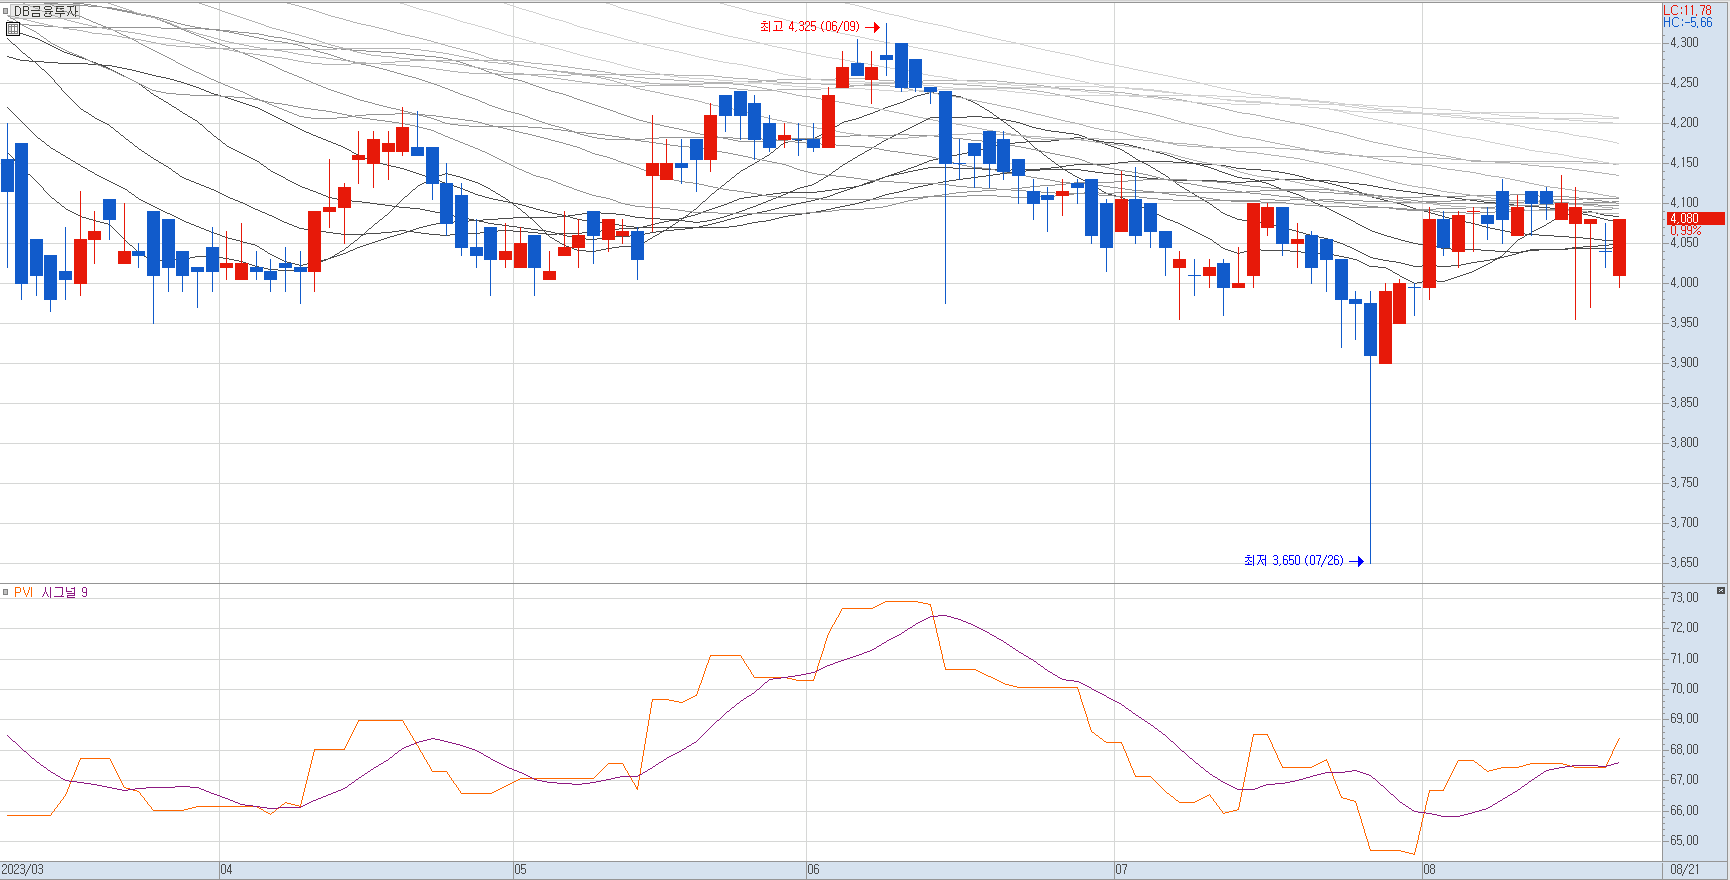Click the 06 month label on time axis
The image size is (1730, 880).
click(x=813, y=870)
